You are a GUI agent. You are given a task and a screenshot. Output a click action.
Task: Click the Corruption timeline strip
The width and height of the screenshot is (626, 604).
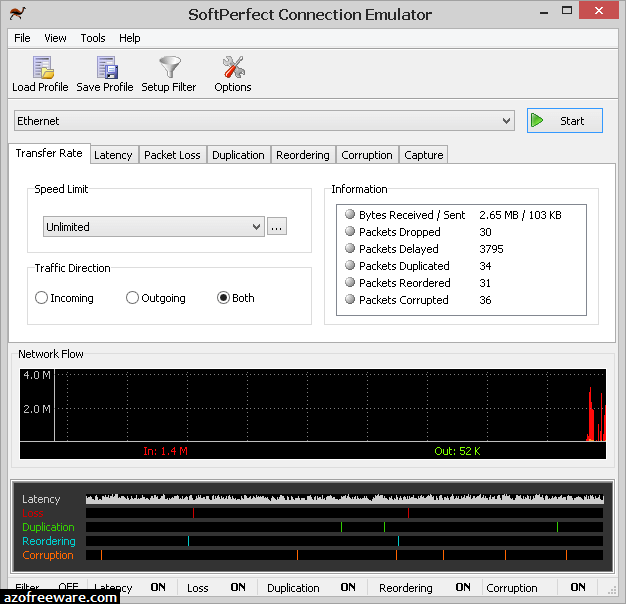(345, 555)
